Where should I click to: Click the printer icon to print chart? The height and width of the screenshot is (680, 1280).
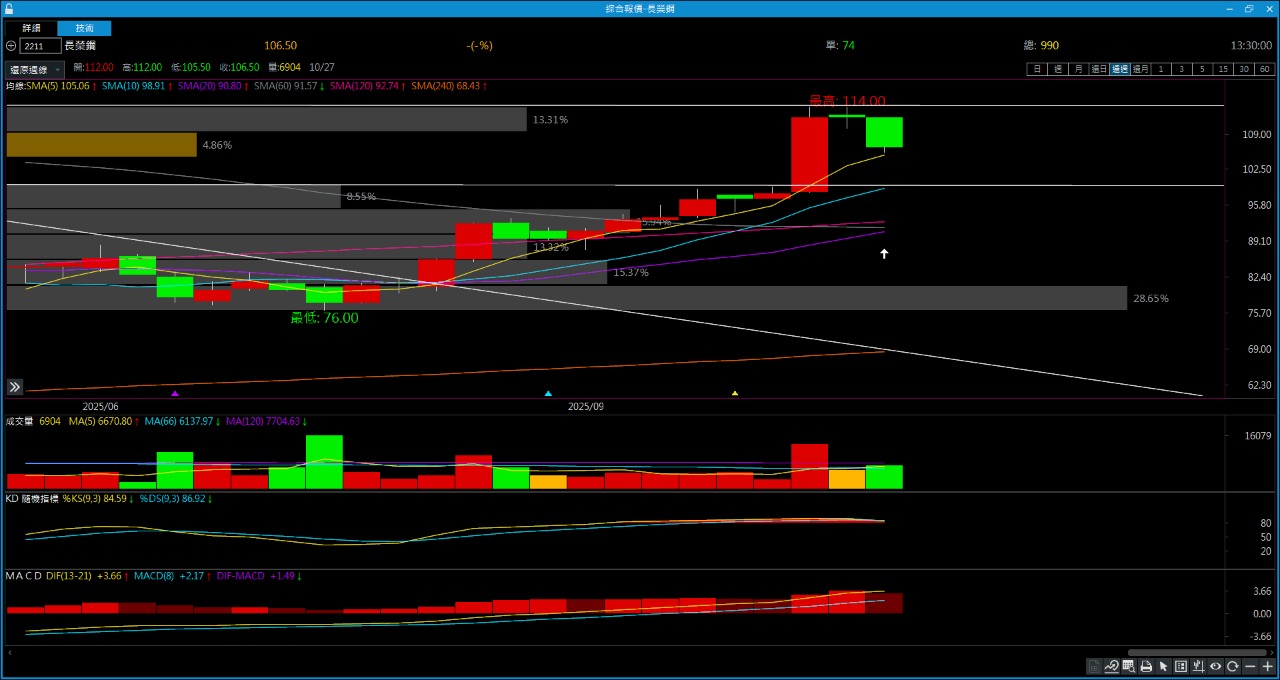tap(1146, 666)
